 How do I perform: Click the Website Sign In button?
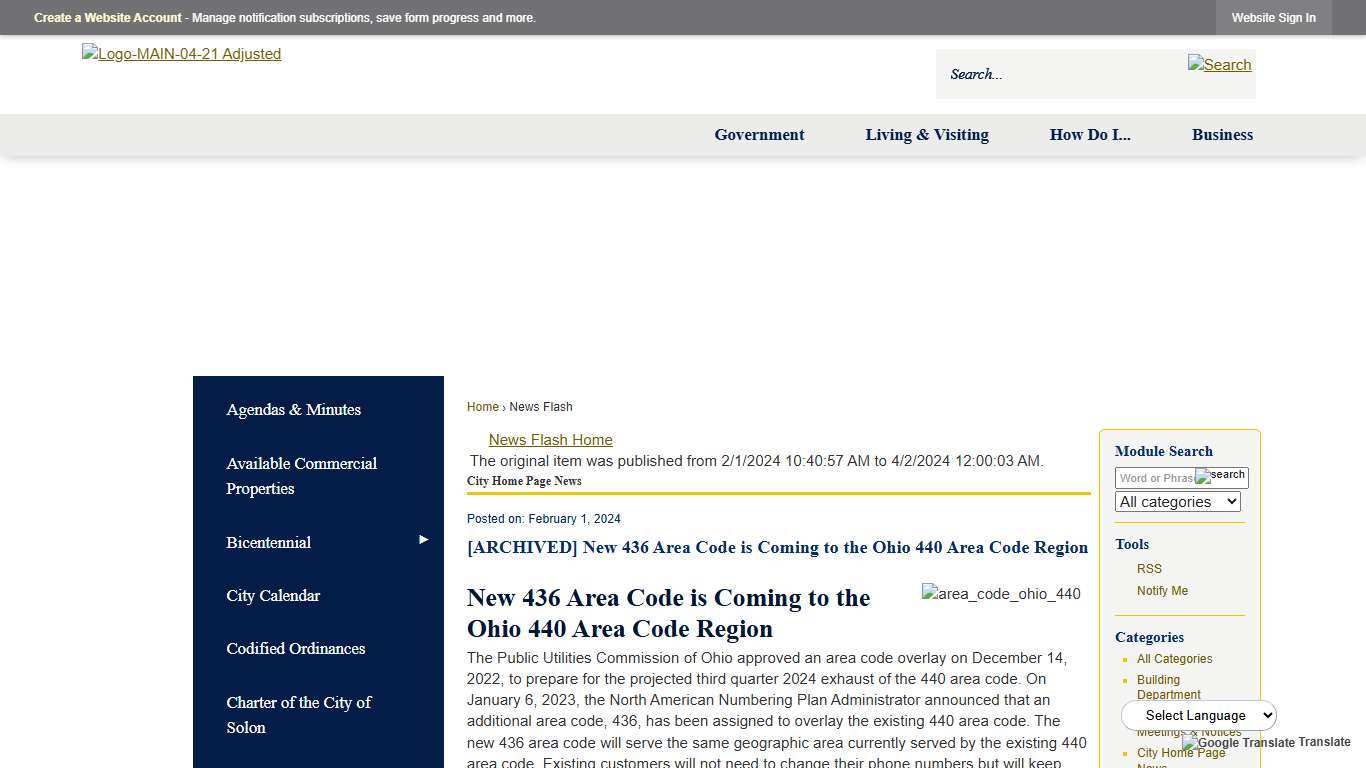pos(1273,17)
